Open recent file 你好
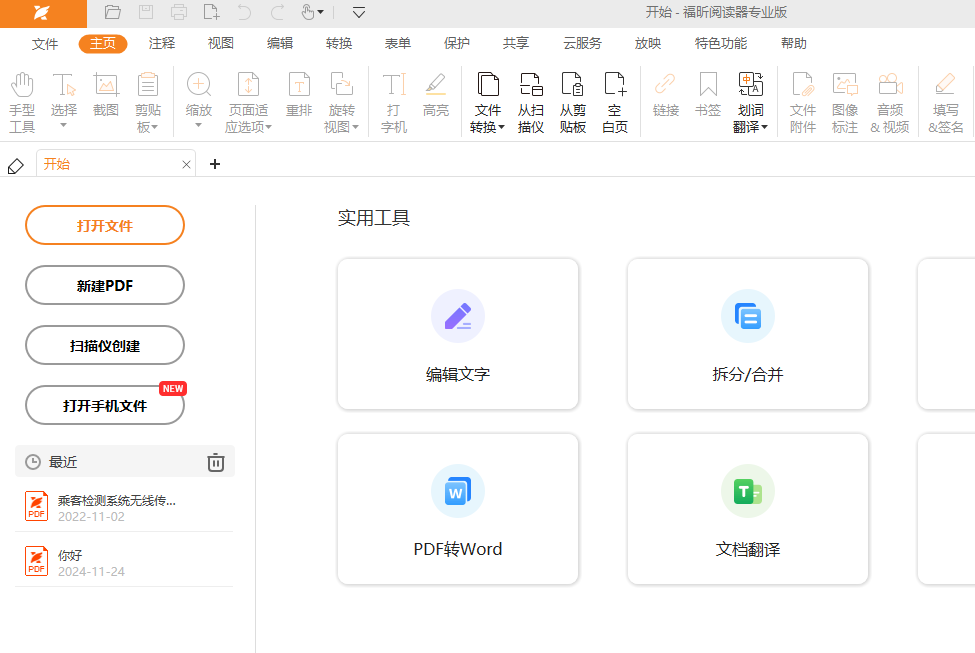 (124, 562)
